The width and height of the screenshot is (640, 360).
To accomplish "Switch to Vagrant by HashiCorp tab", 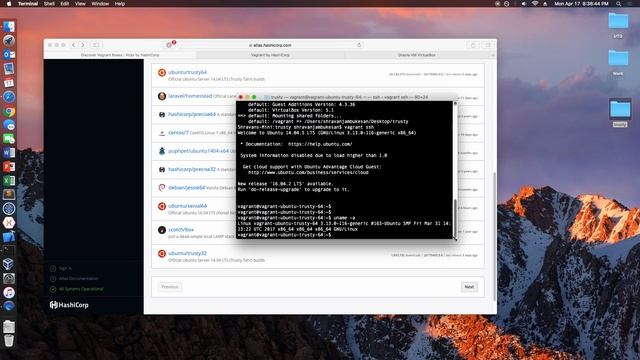I will click(x=270, y=55).
